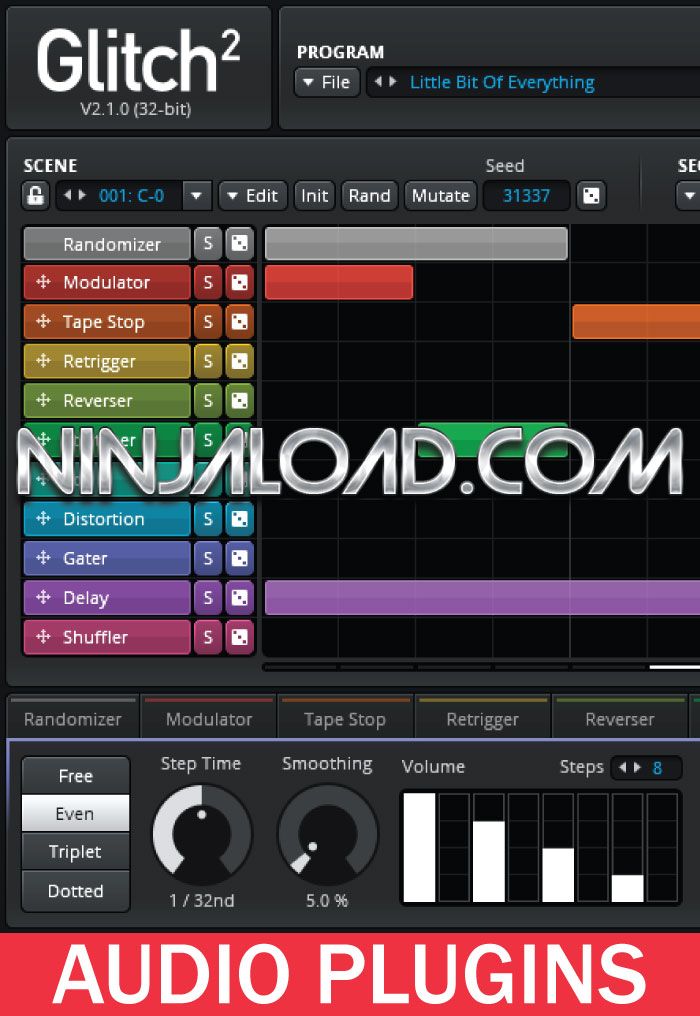Screen dimensions: 700x1016
Task: Step through programs with the arrow icons
Action: [385, 82]
